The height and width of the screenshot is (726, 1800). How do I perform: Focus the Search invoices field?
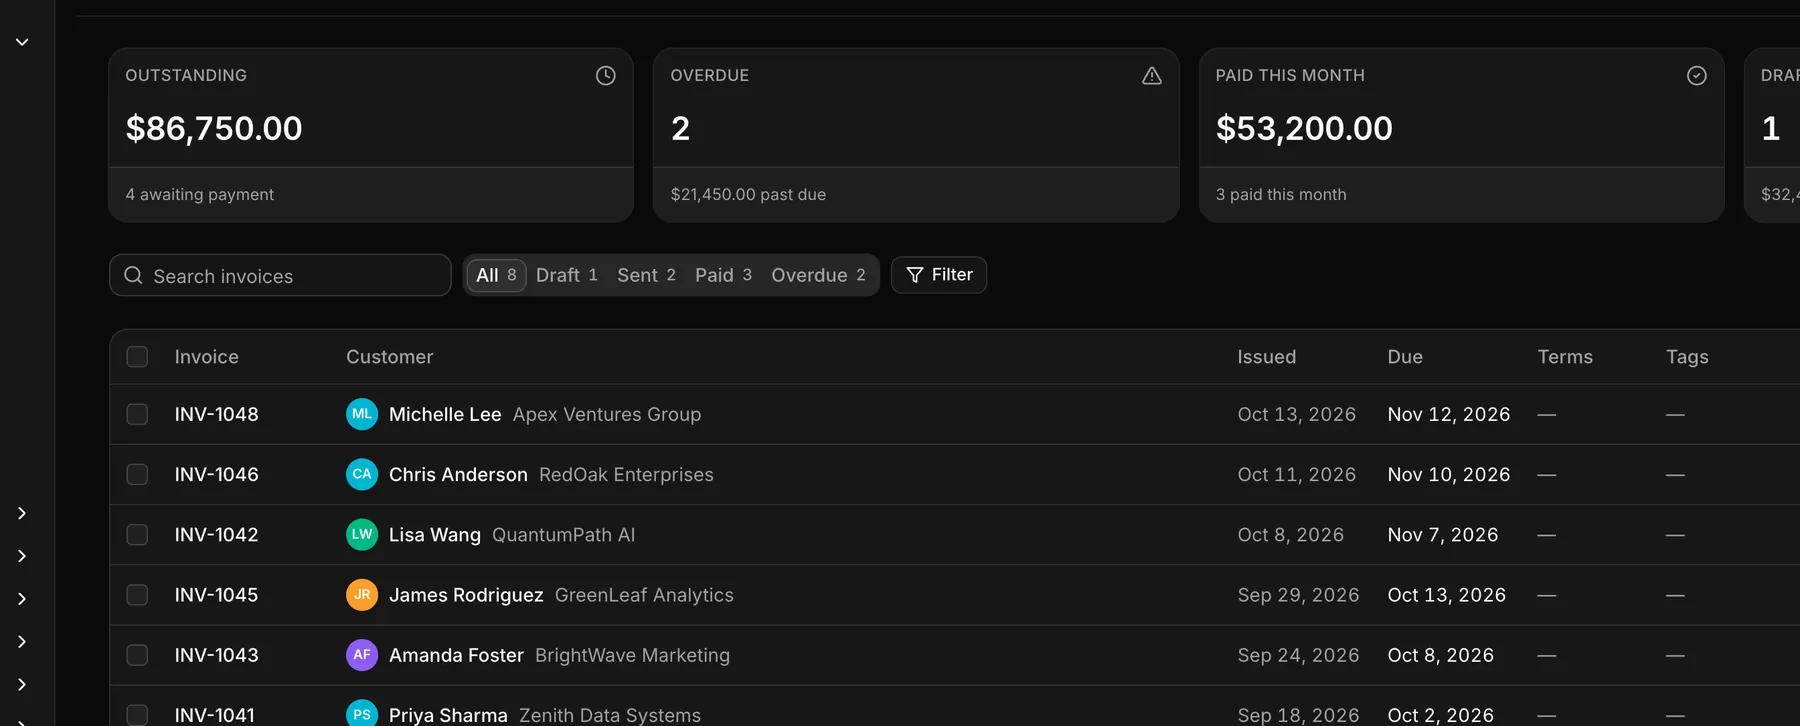[280, 275]
